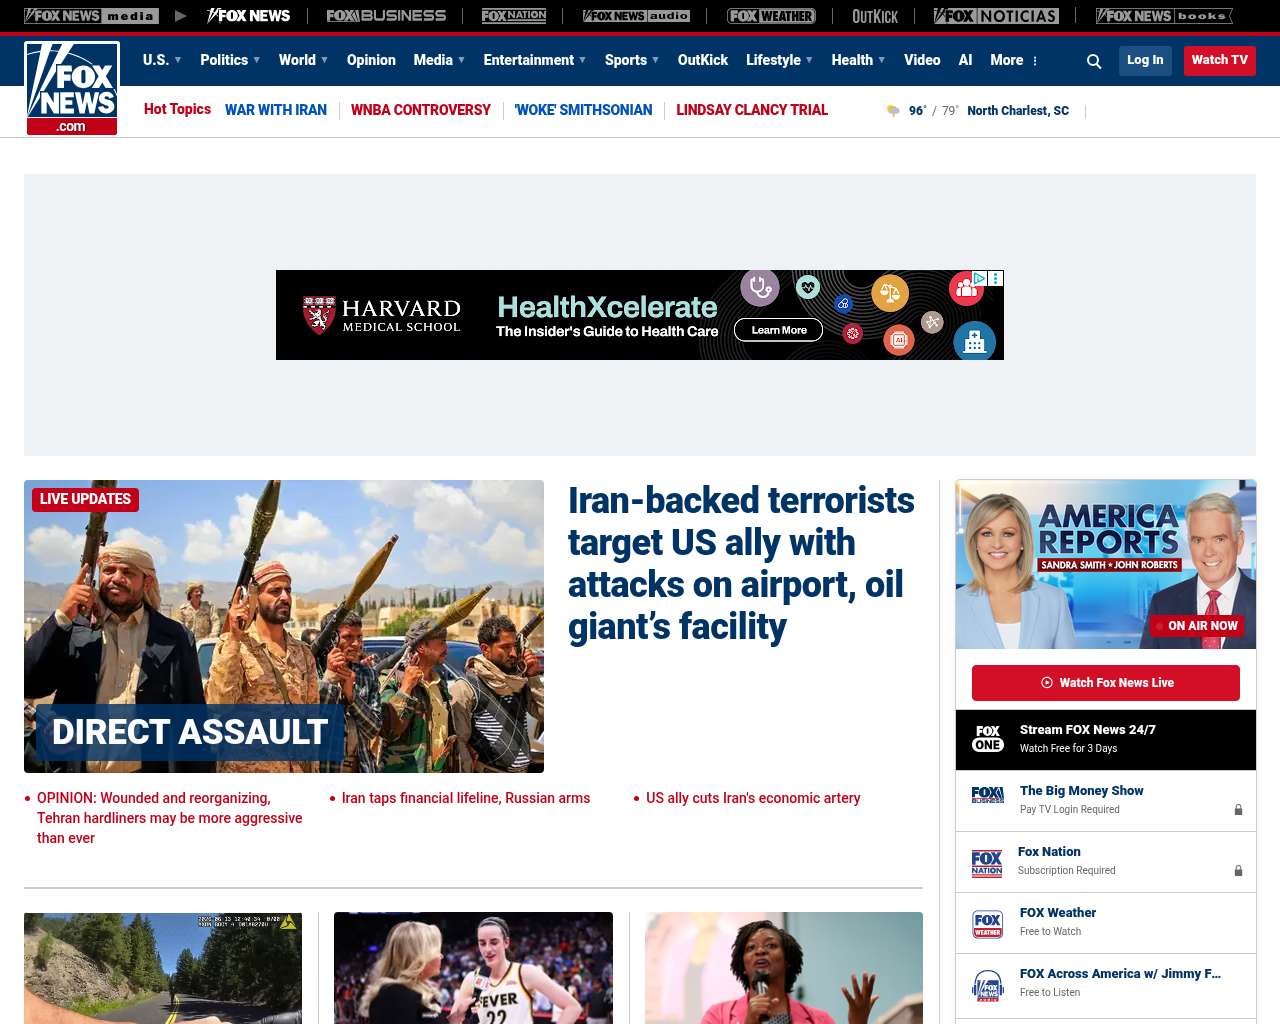Open the mountain road bodycam story thumbnail
The height and width of the screenshot is (1024, 1280).
163,968
